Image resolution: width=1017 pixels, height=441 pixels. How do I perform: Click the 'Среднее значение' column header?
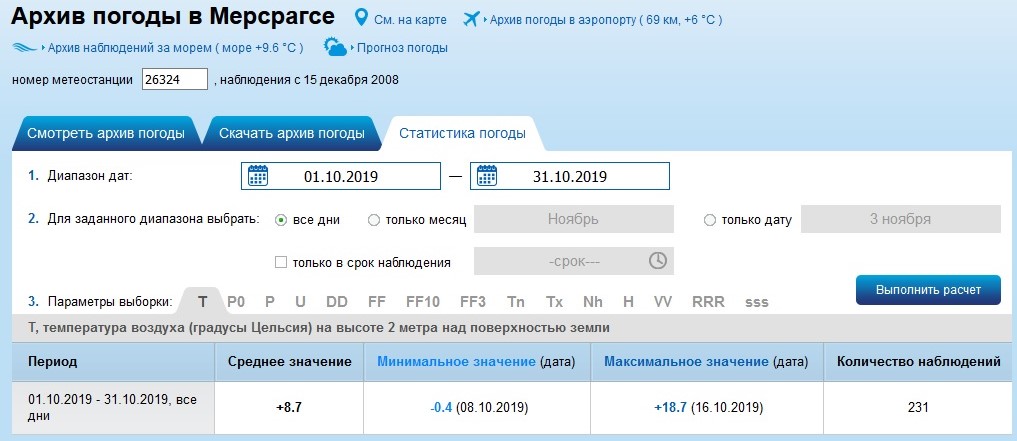click(x=290, y=361)
